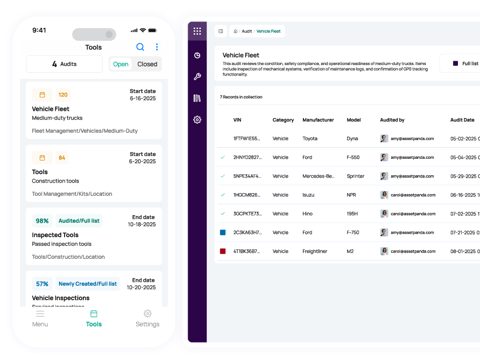Image resolution: width=480 pixels, height=364 pixels.
Task: Sort by the Audit Date column header
Action: click(x=462, y=120)
